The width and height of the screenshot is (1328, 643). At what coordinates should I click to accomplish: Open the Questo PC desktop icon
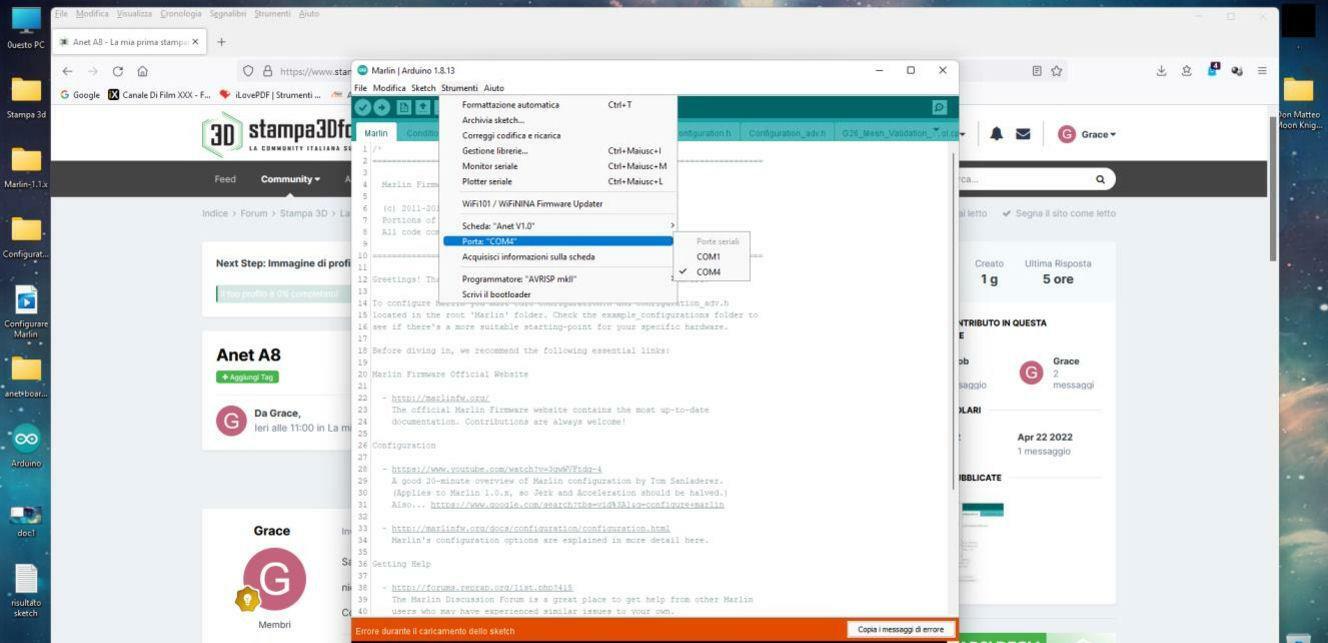click(26, 28)
